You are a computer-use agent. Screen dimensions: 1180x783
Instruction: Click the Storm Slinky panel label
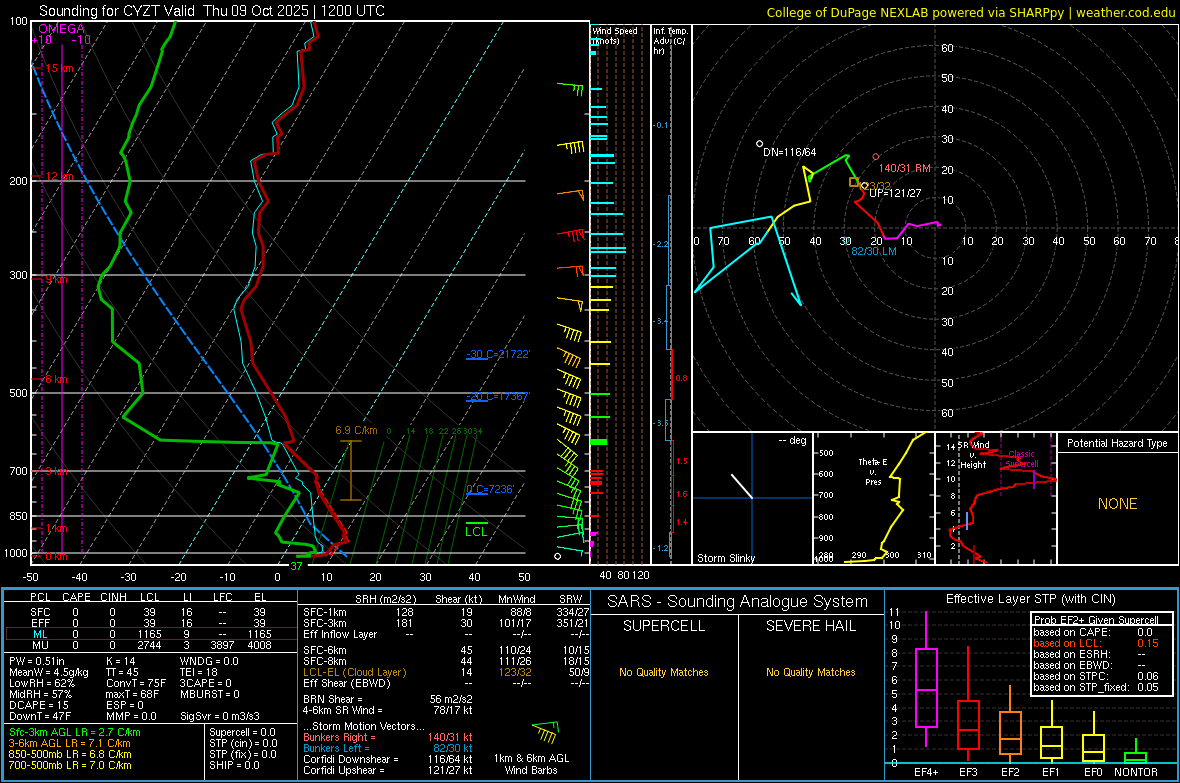[725, 558]
